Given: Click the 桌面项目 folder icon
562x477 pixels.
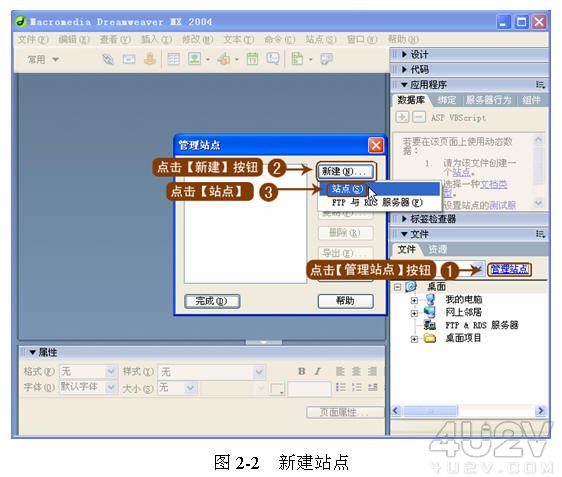Looking at the screenshot, I should (430, 338).
